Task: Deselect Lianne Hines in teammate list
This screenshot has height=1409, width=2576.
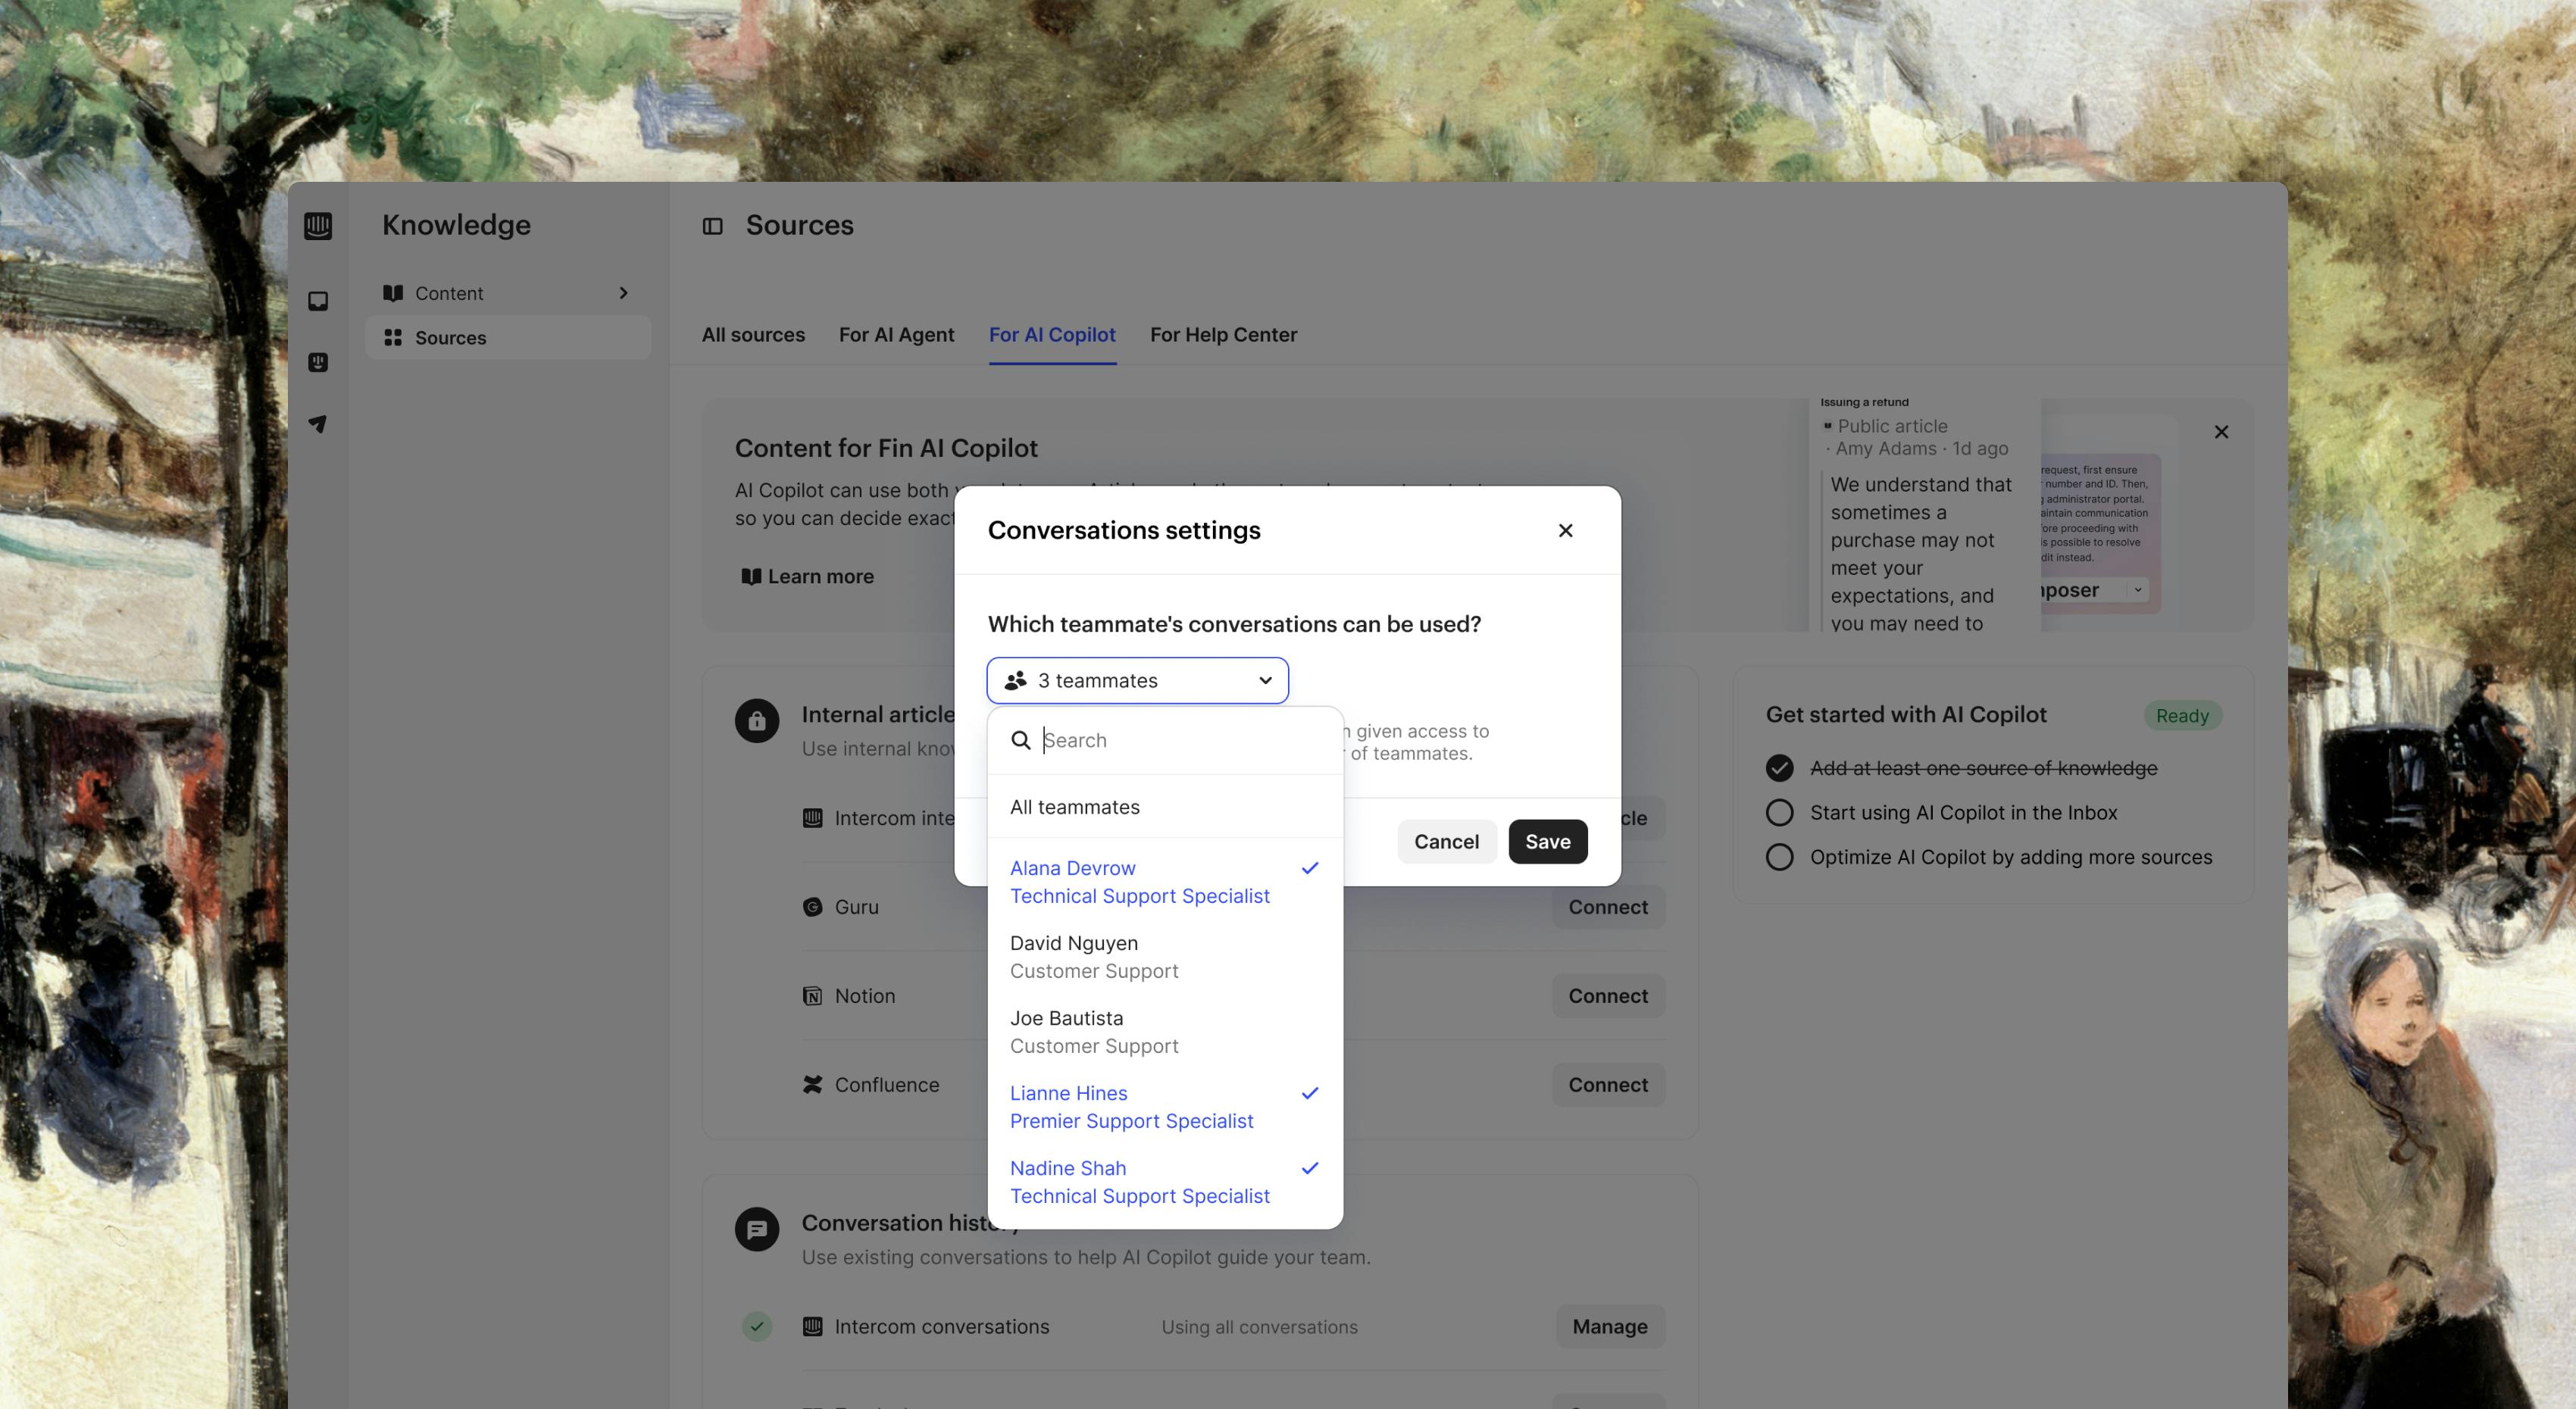Action: point(1165,1107)
